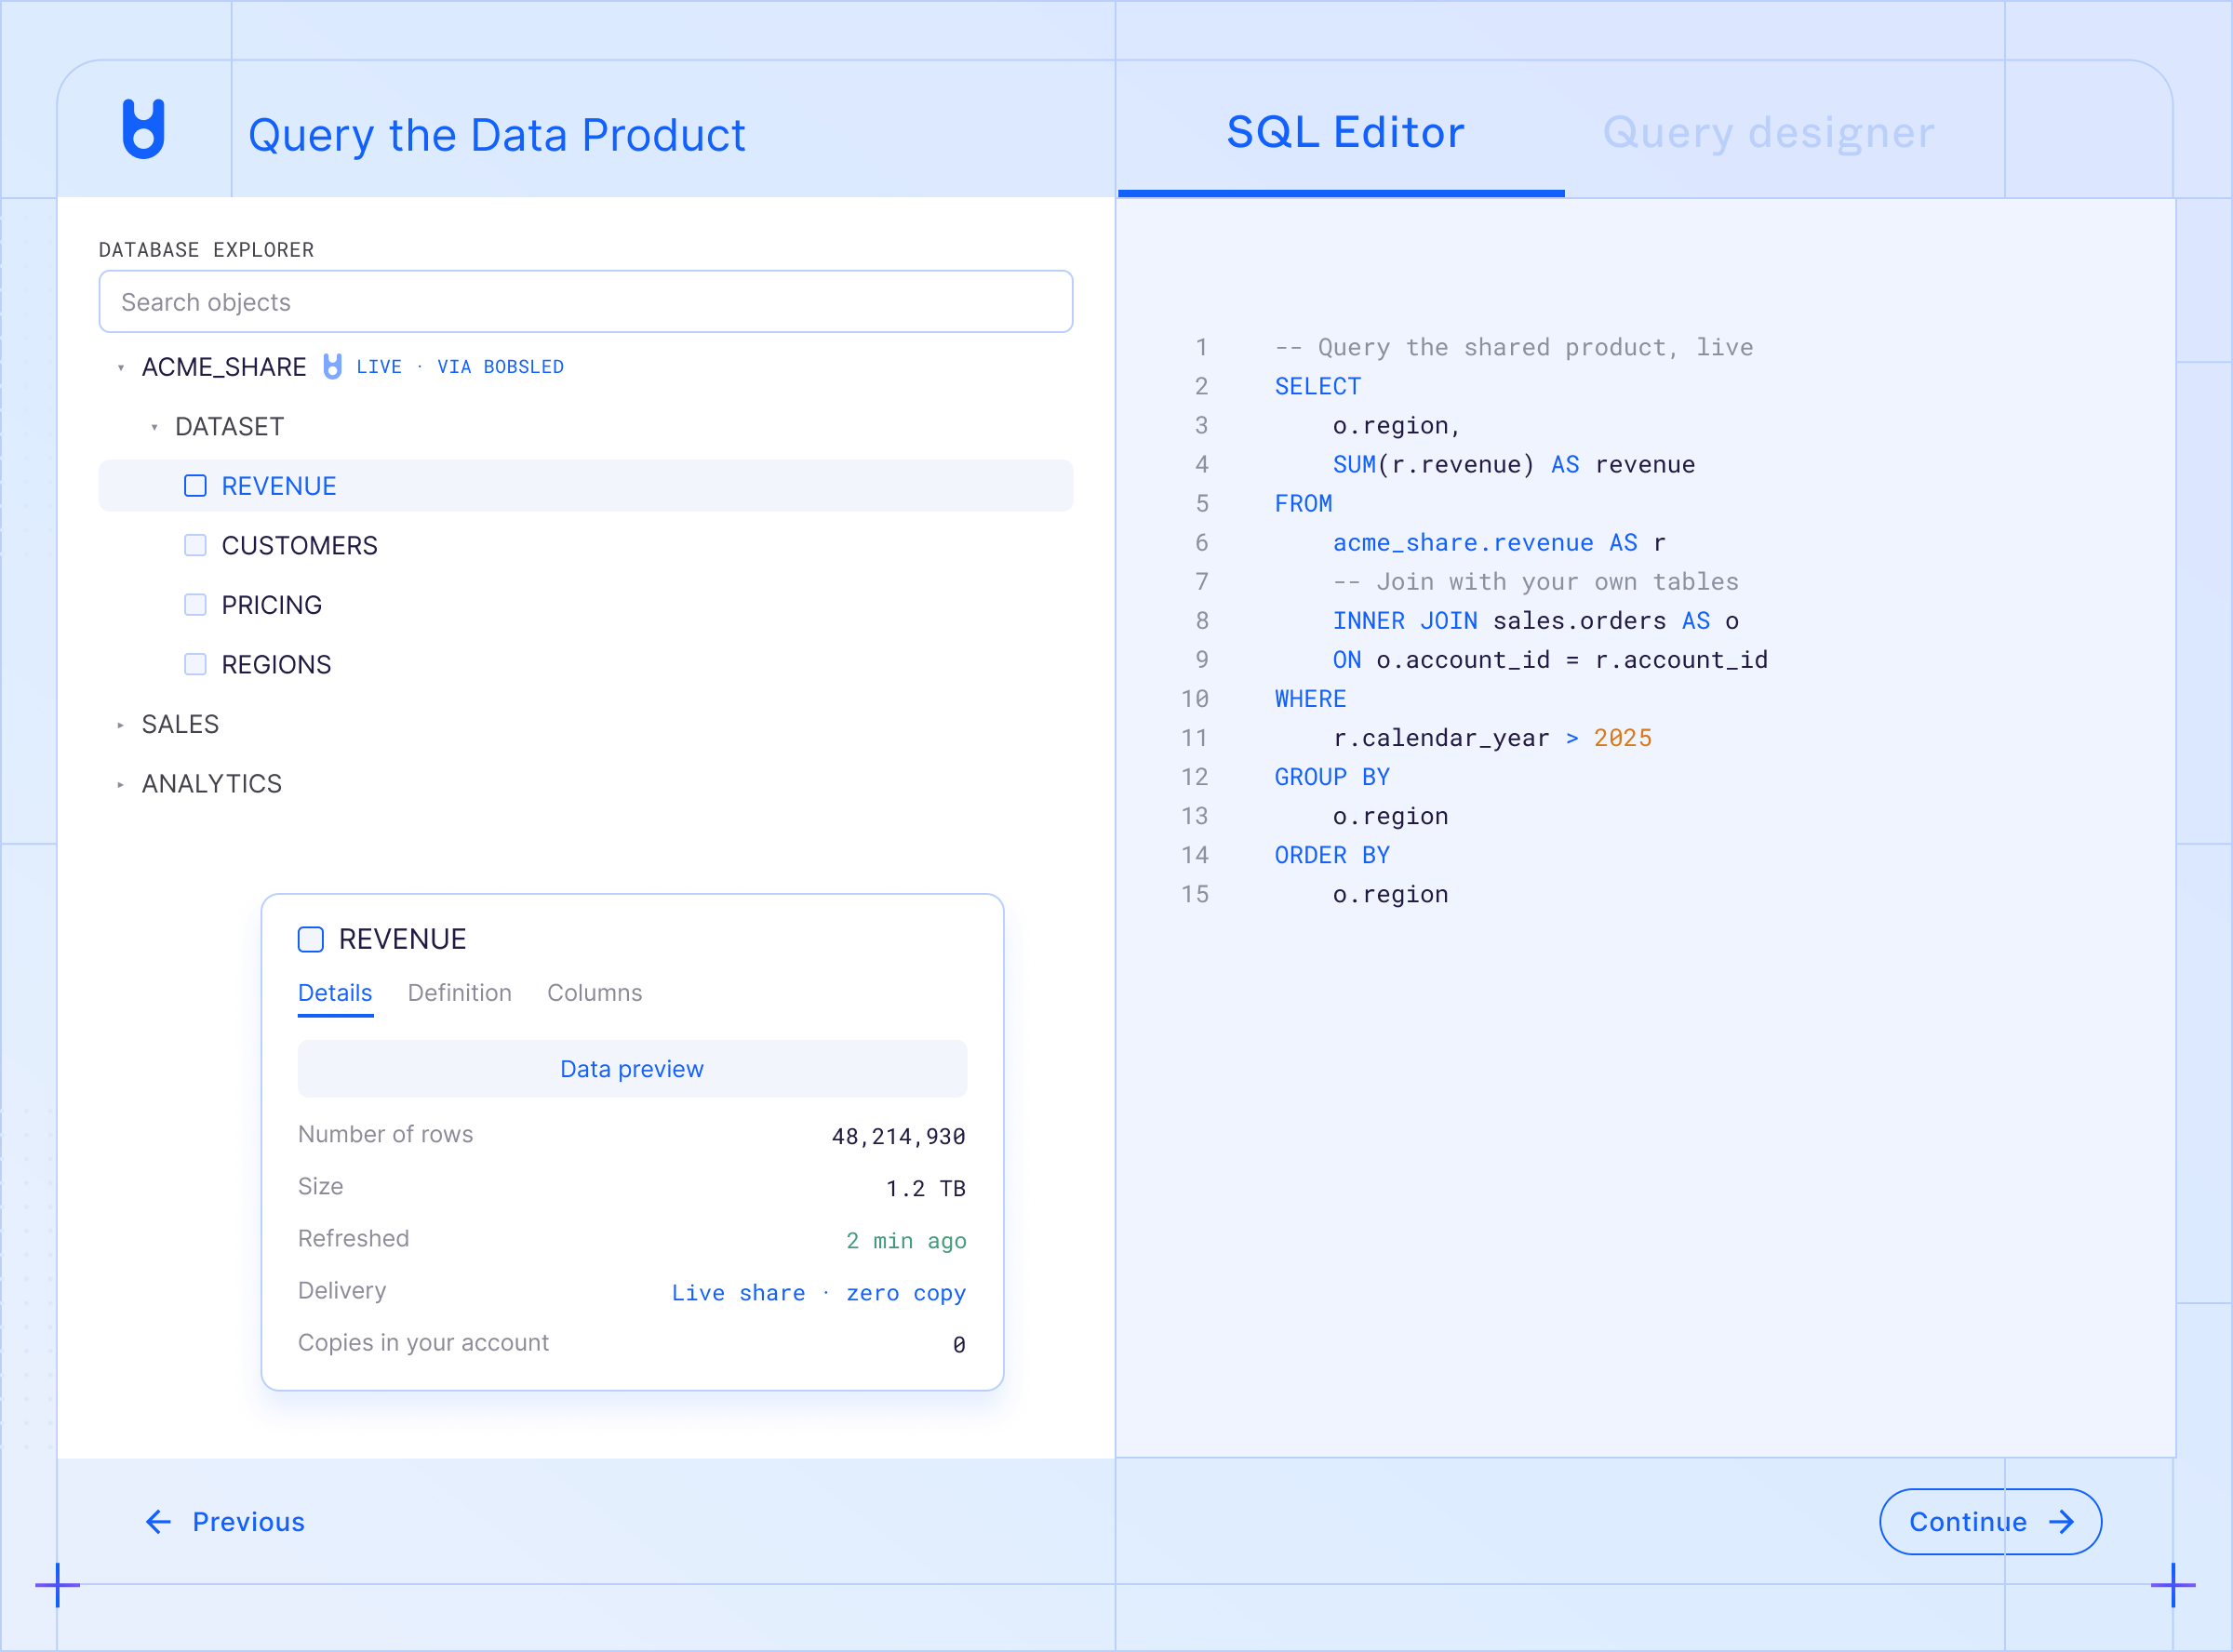Click the LIVE · VIA BOBSLED badge

pos(459,367)
